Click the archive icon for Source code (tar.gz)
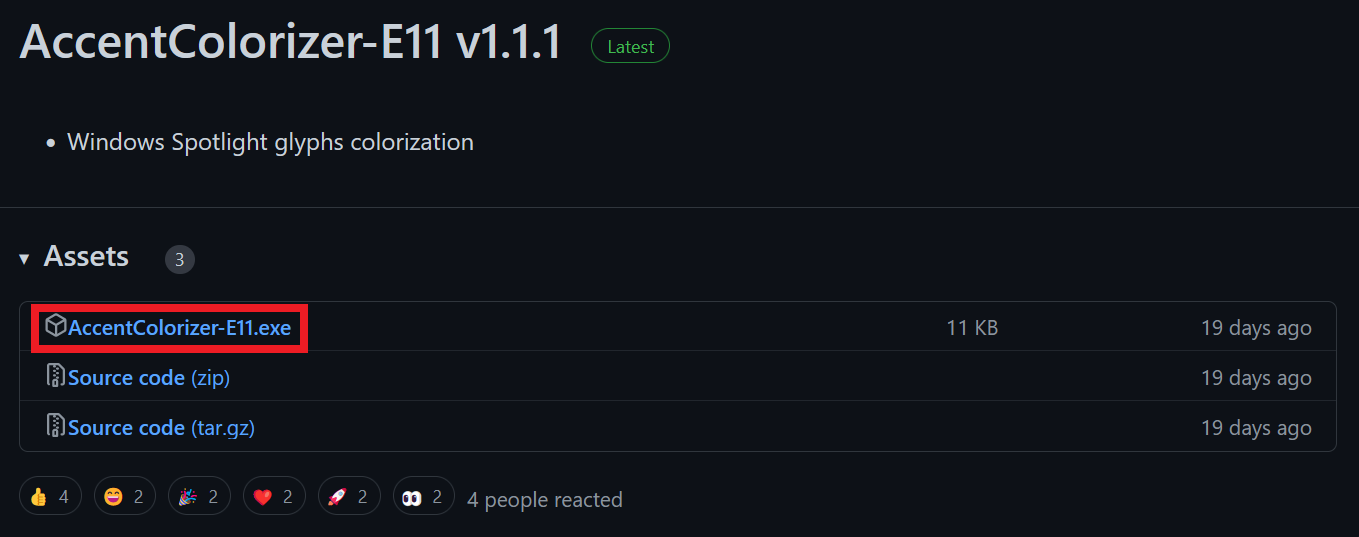Screen dimensions: 1359x537 (56, 427)
